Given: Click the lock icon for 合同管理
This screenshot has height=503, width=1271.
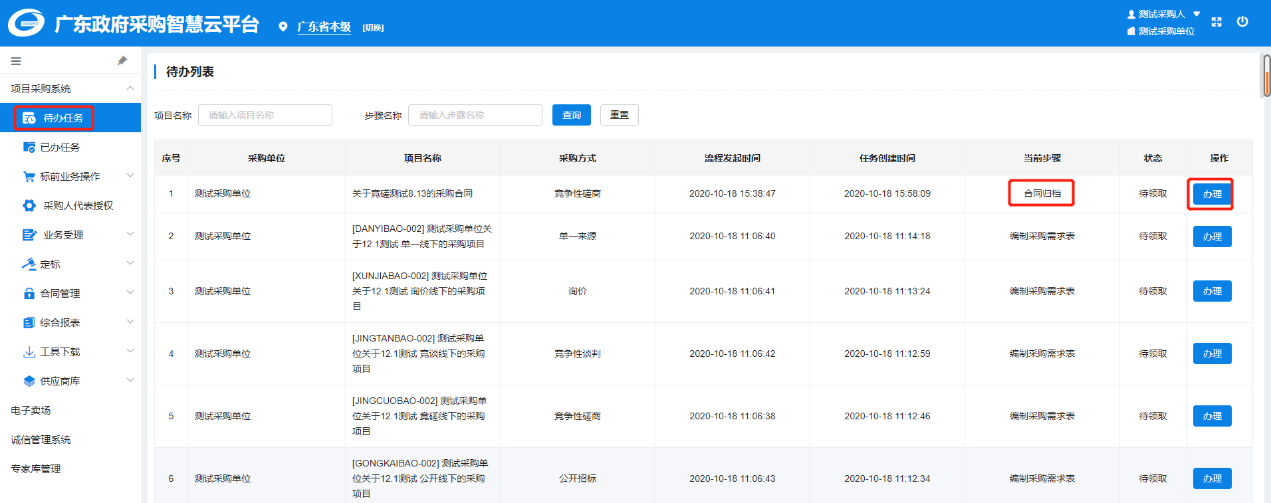Looking at the screenshot, I should 30,294.
